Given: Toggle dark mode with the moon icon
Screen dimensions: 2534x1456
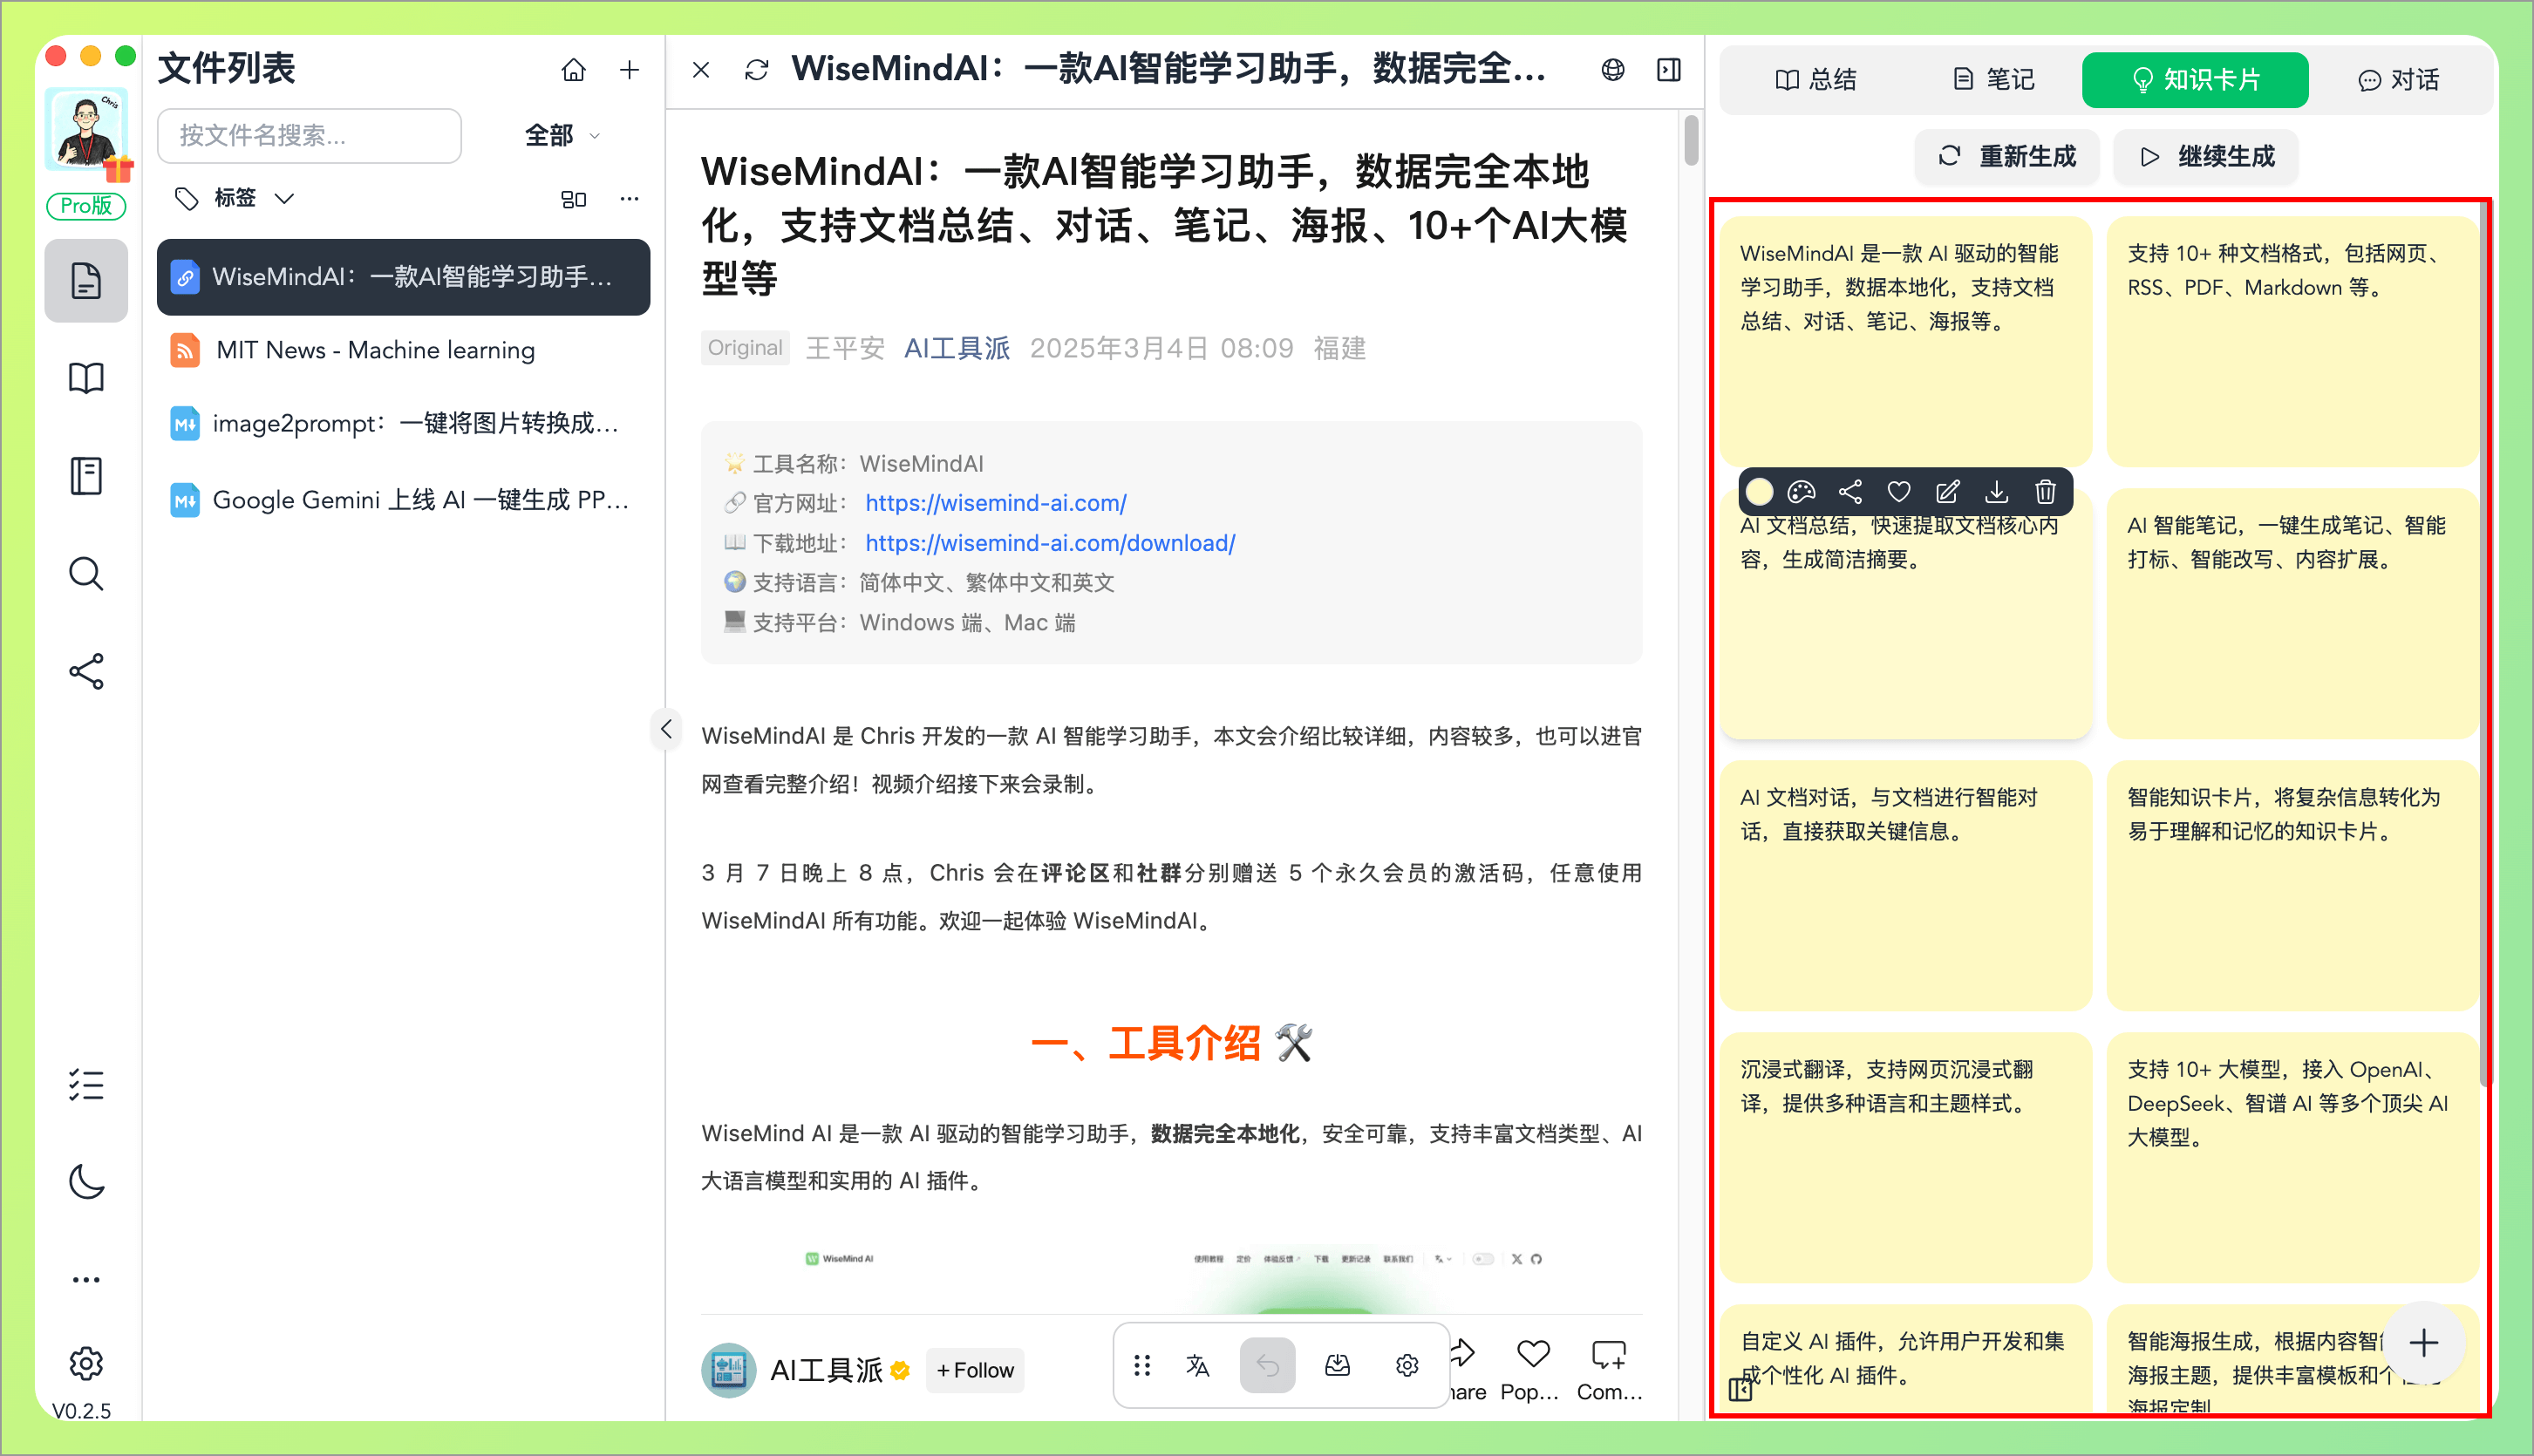Looking at the screenshot, I should pyautogui.click(x=87, y=1182).
